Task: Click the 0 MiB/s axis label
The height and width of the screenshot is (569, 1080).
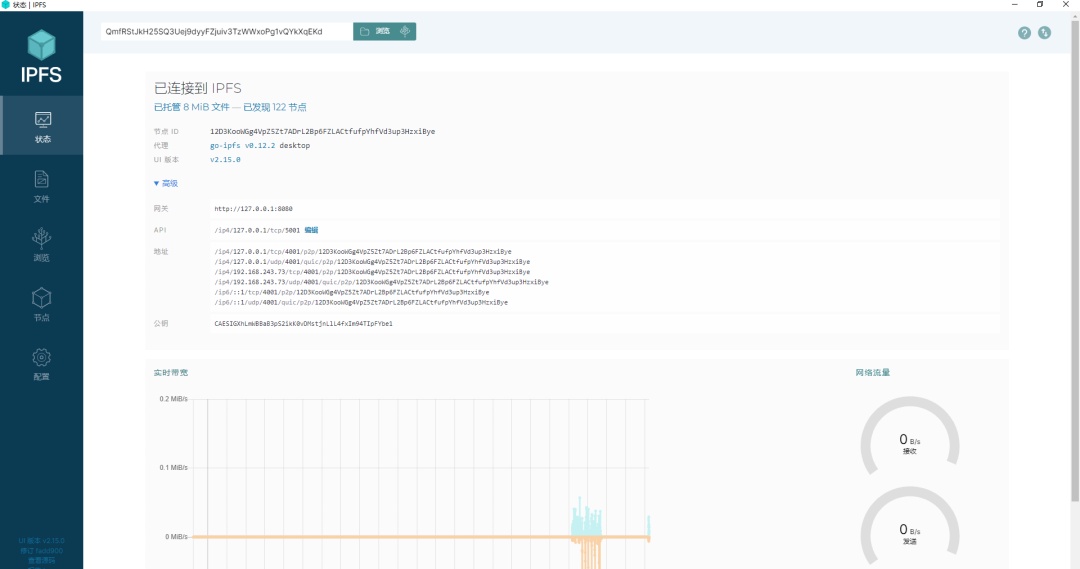Action: click(x=176, y=537)
